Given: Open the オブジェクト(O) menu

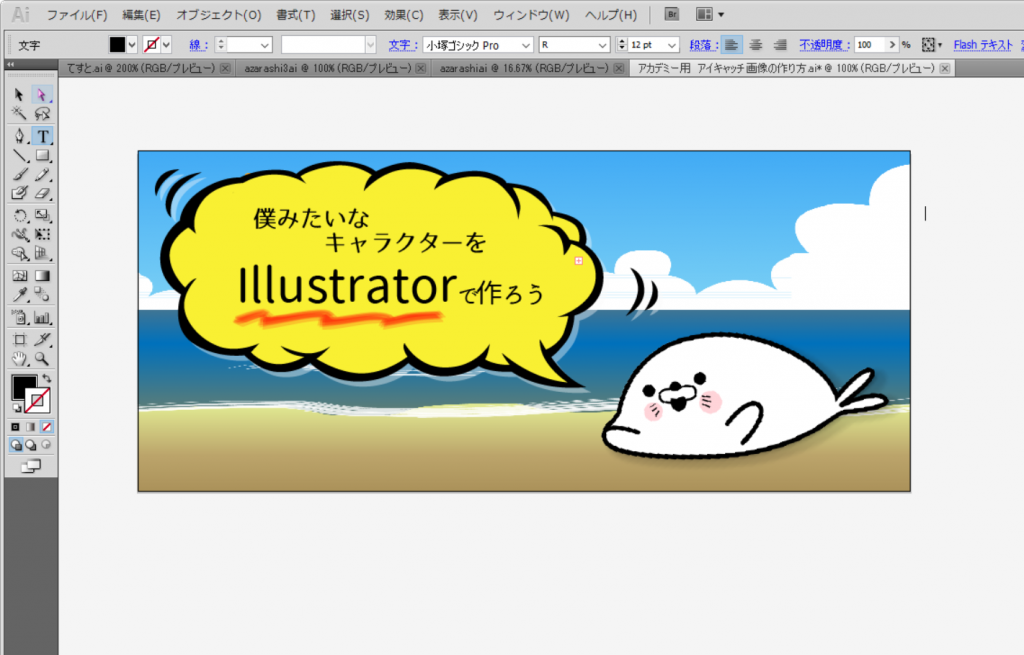Looking at the screenshot, I should tap(219, 14).
